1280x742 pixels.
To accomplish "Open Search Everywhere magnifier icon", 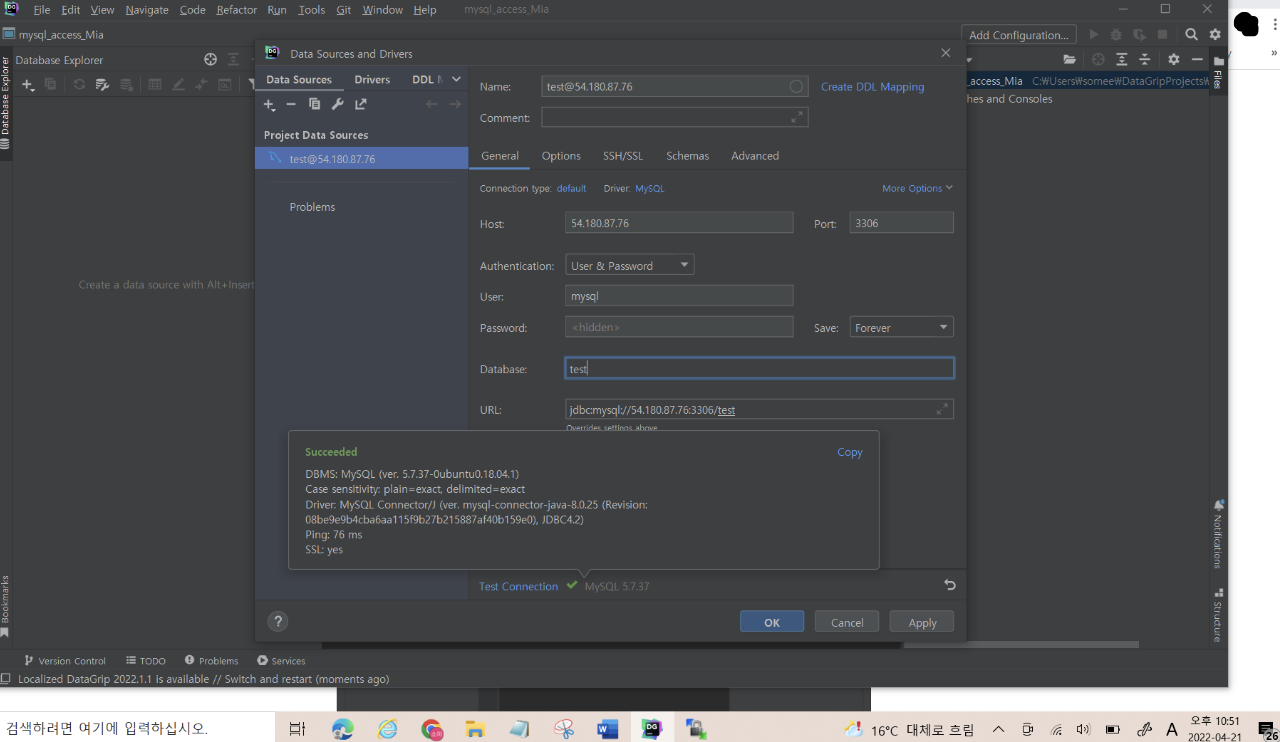I will click(1191, 34).
